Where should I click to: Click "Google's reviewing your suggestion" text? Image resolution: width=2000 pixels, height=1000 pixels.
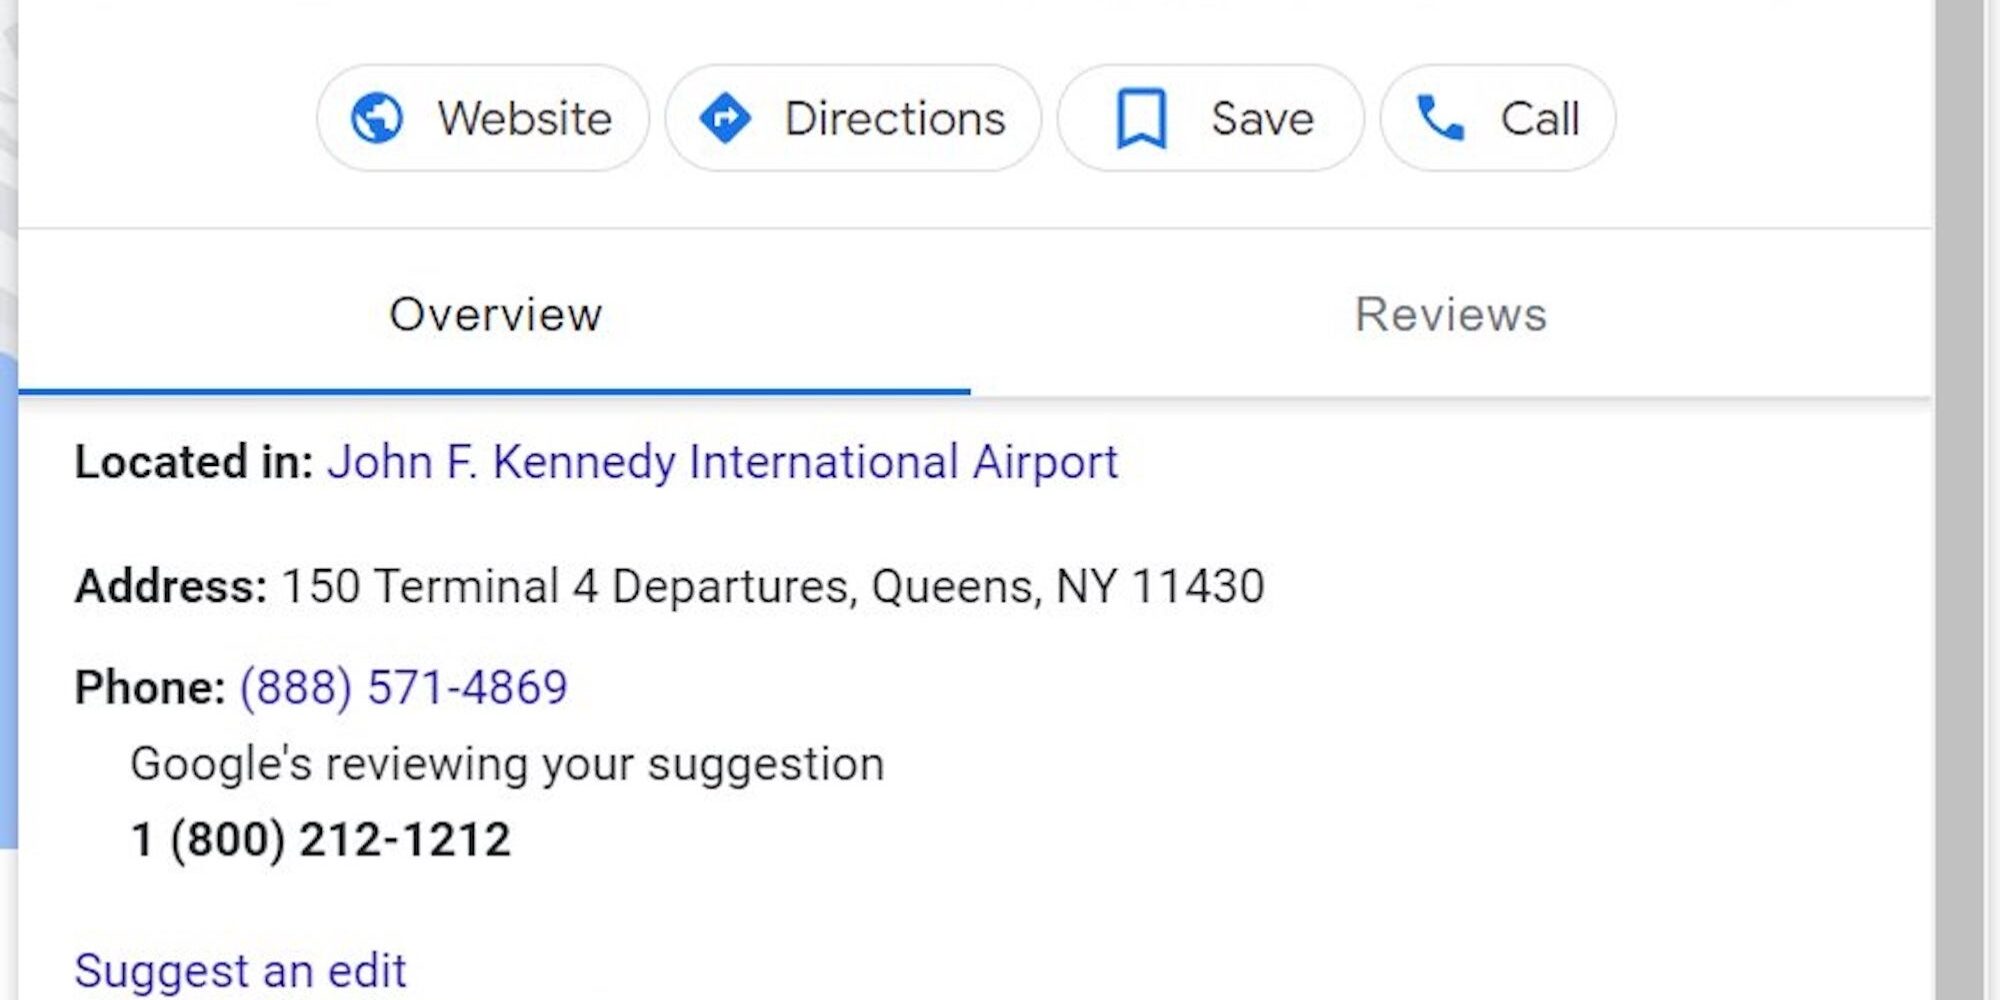507,764
